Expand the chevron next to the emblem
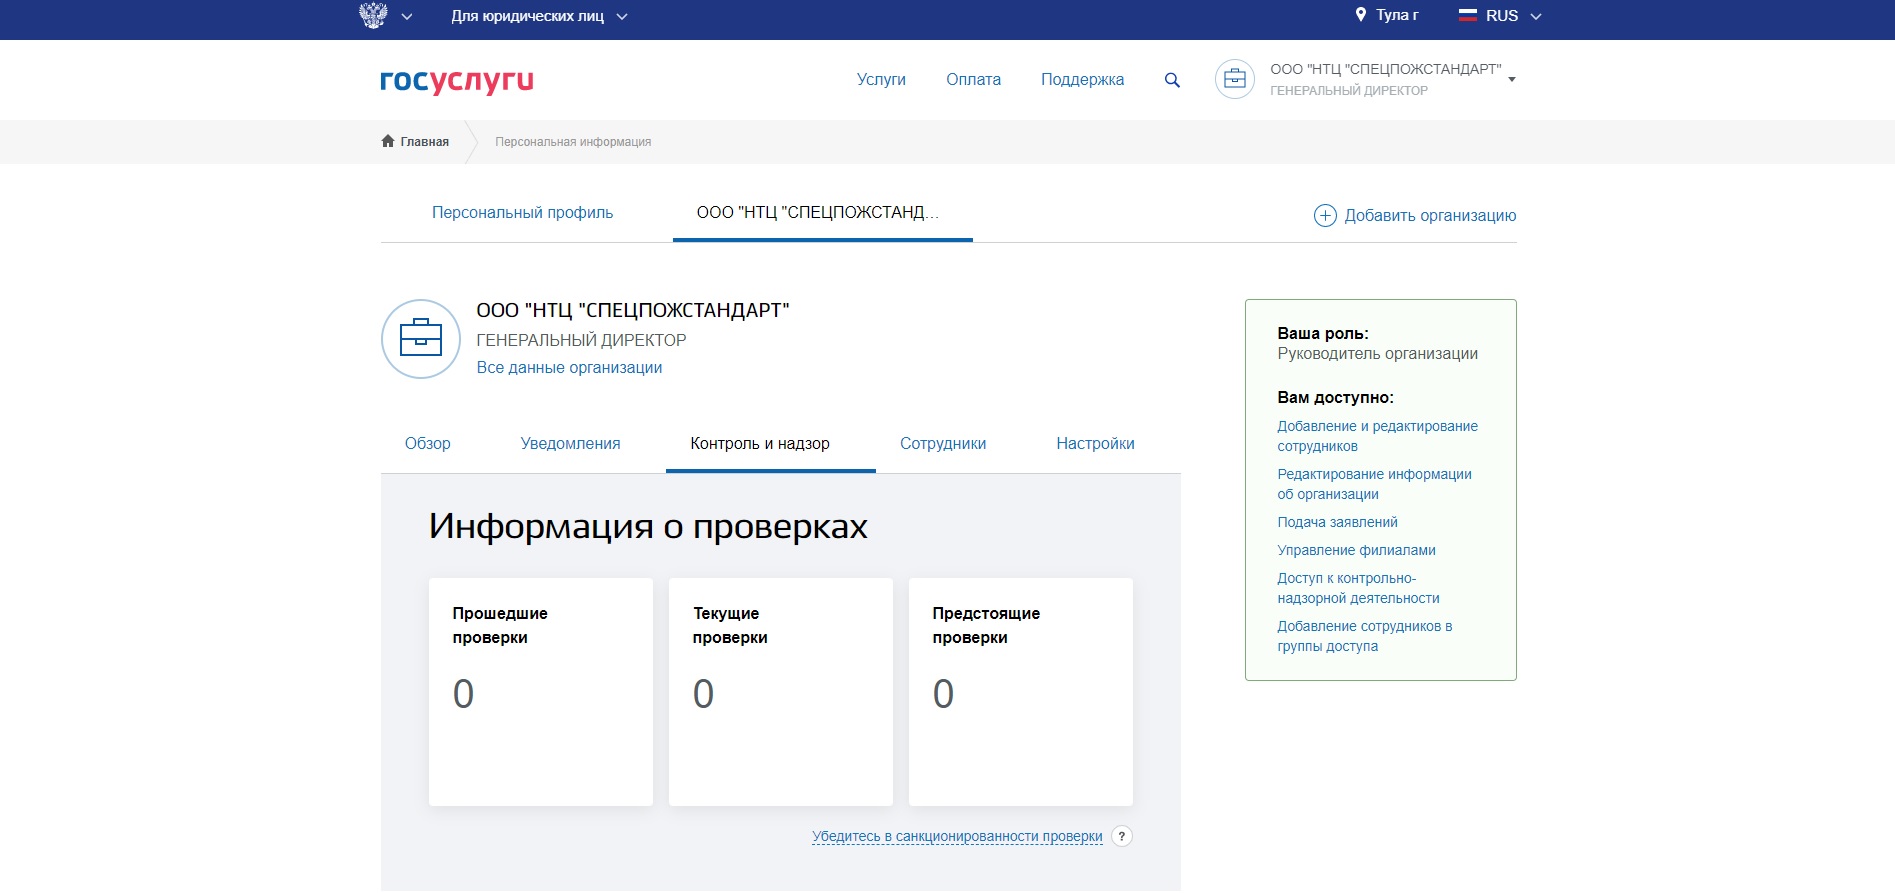 click(407, 17)
